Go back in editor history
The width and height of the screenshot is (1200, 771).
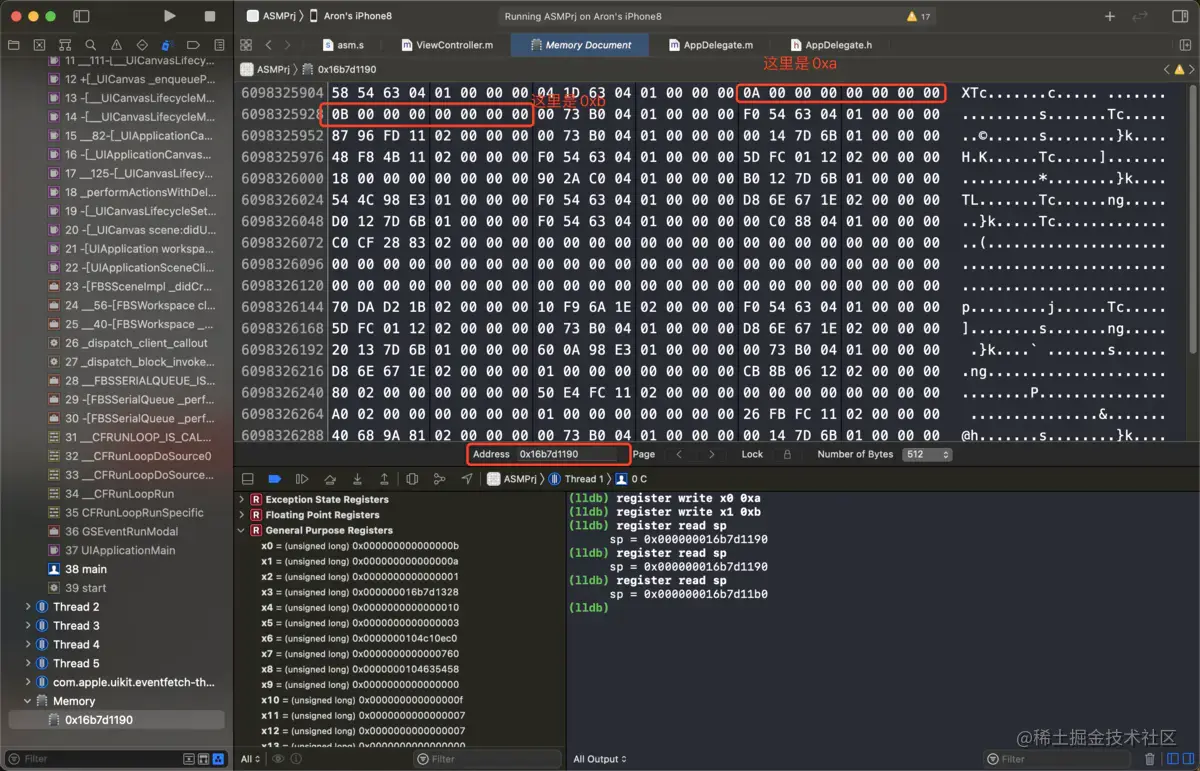268,45
